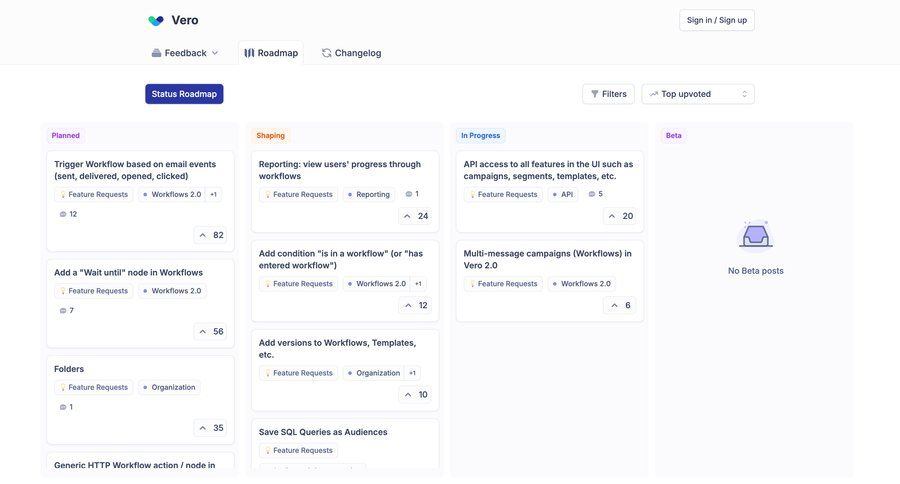The image size is (900, 484).
Task: Open API access to all features post
Action: 548,170
